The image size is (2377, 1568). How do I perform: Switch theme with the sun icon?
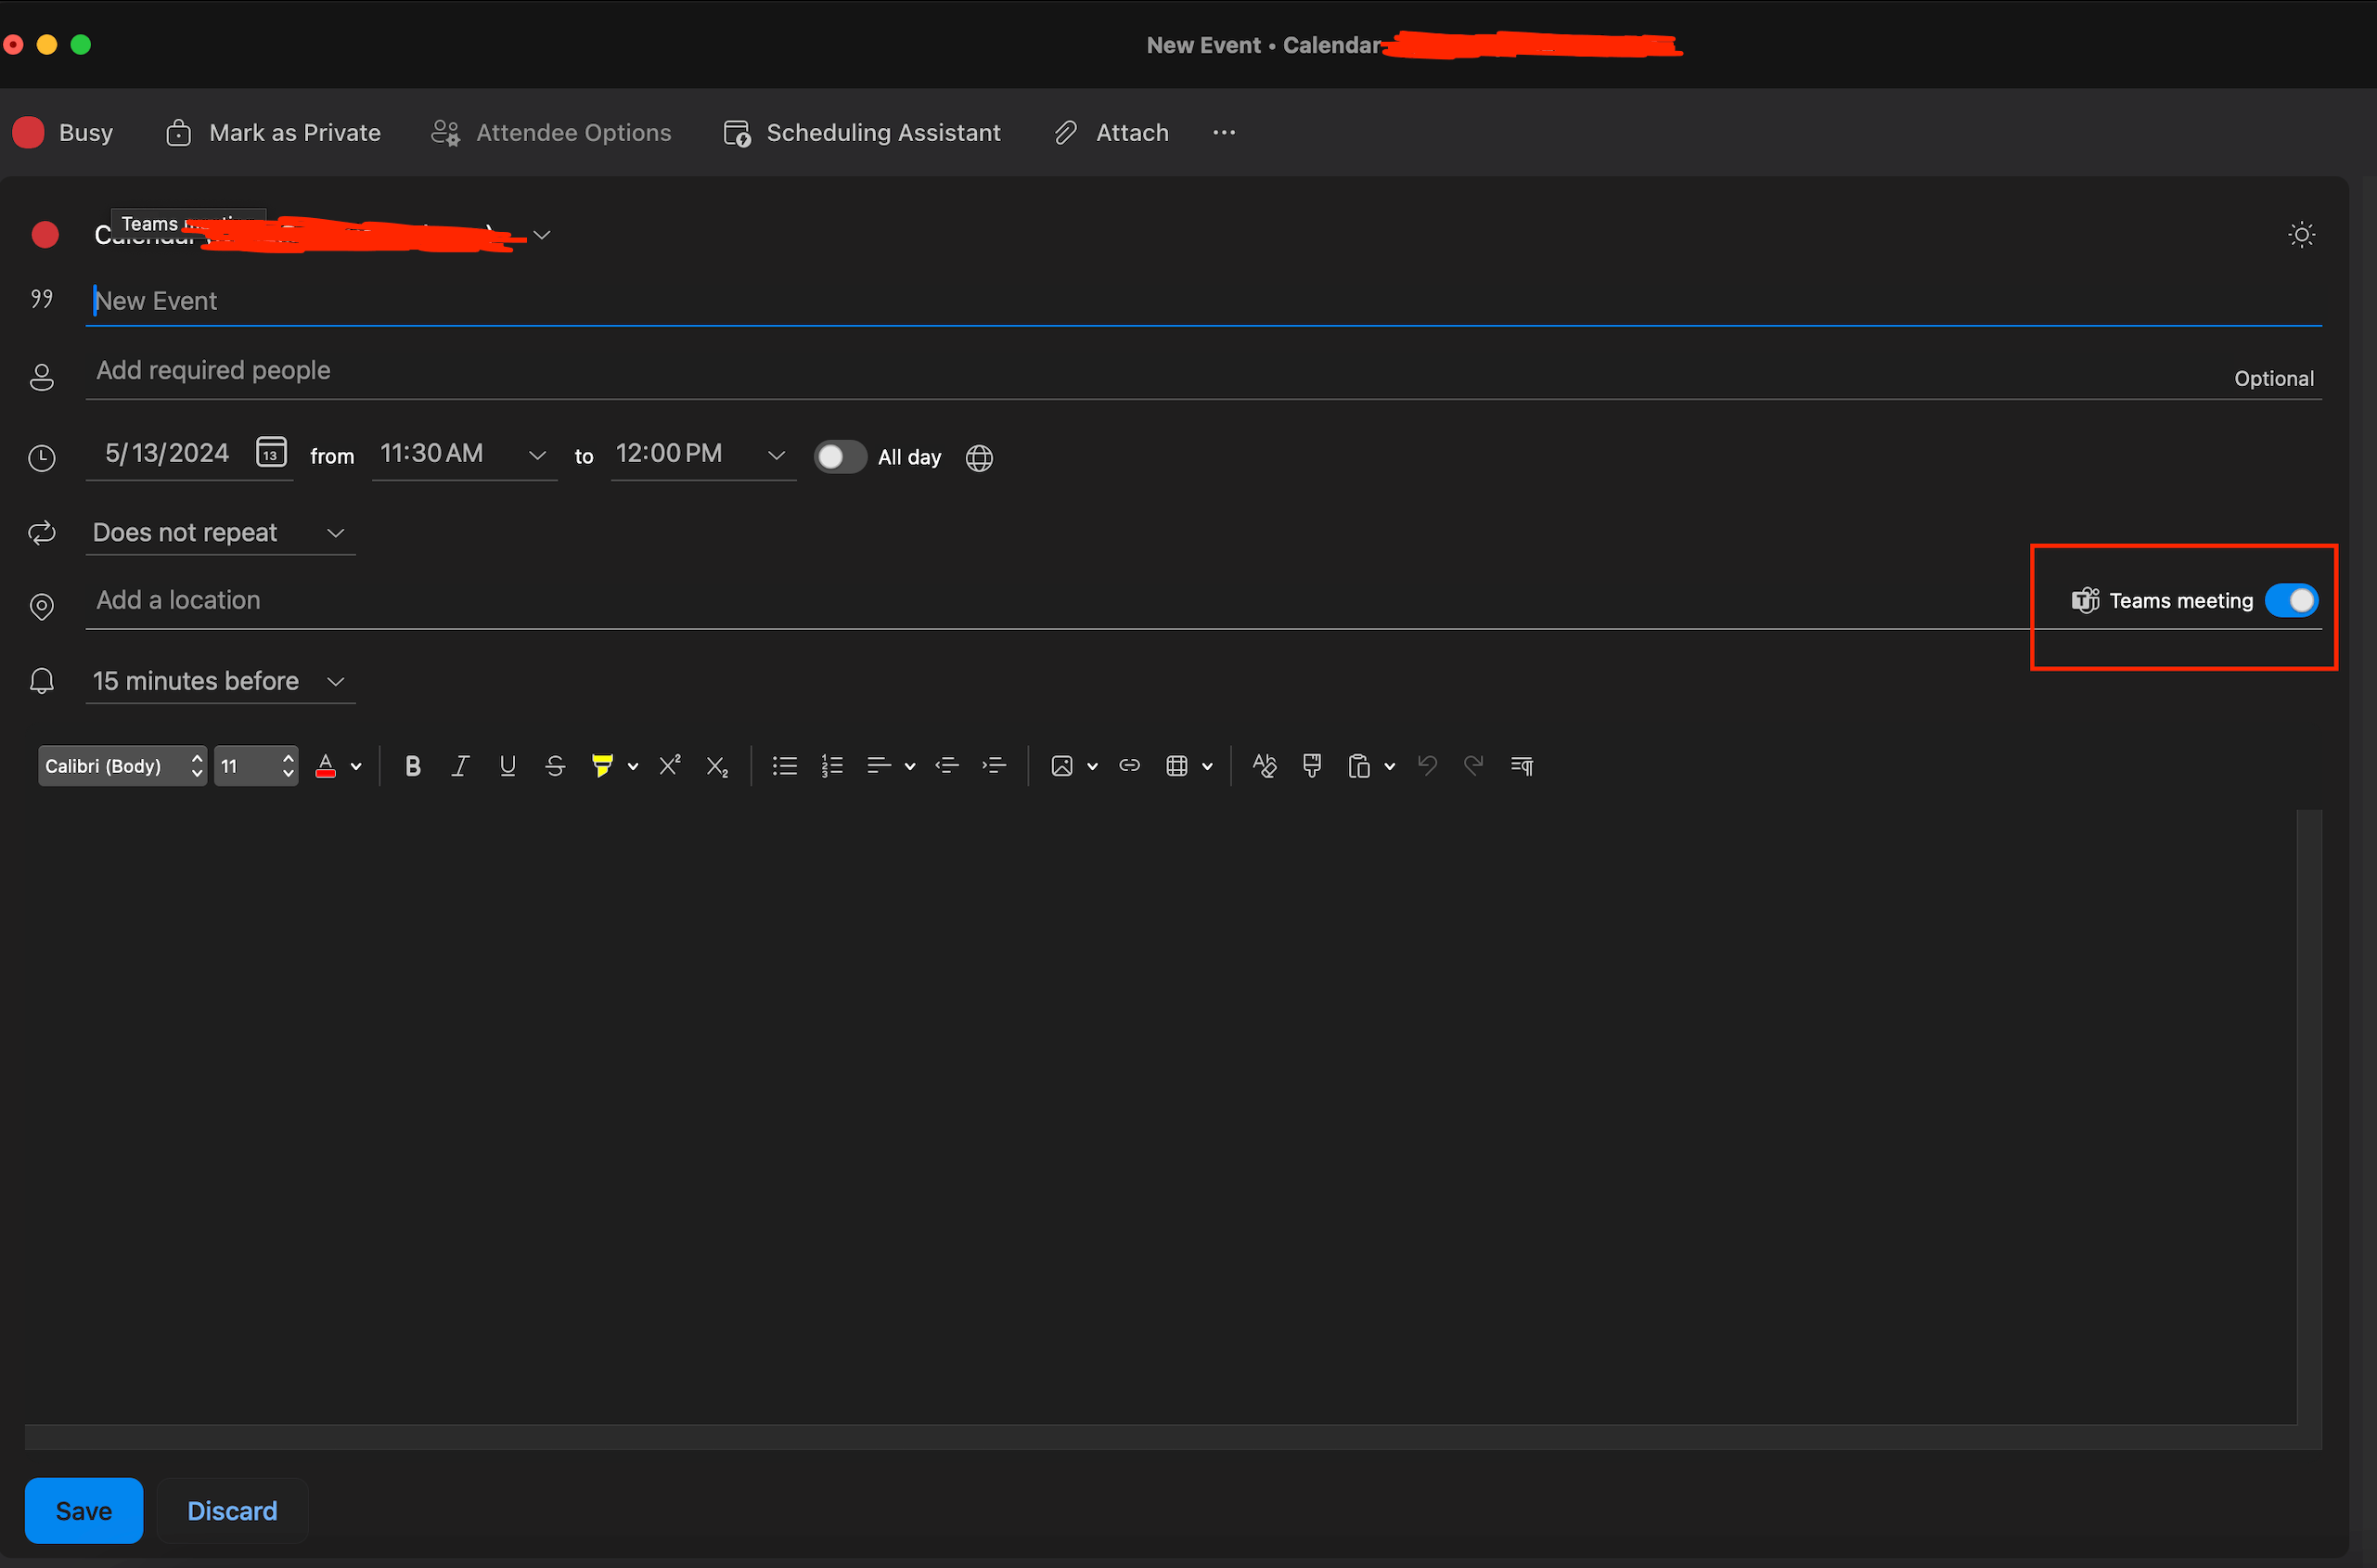pos(2302,235)
